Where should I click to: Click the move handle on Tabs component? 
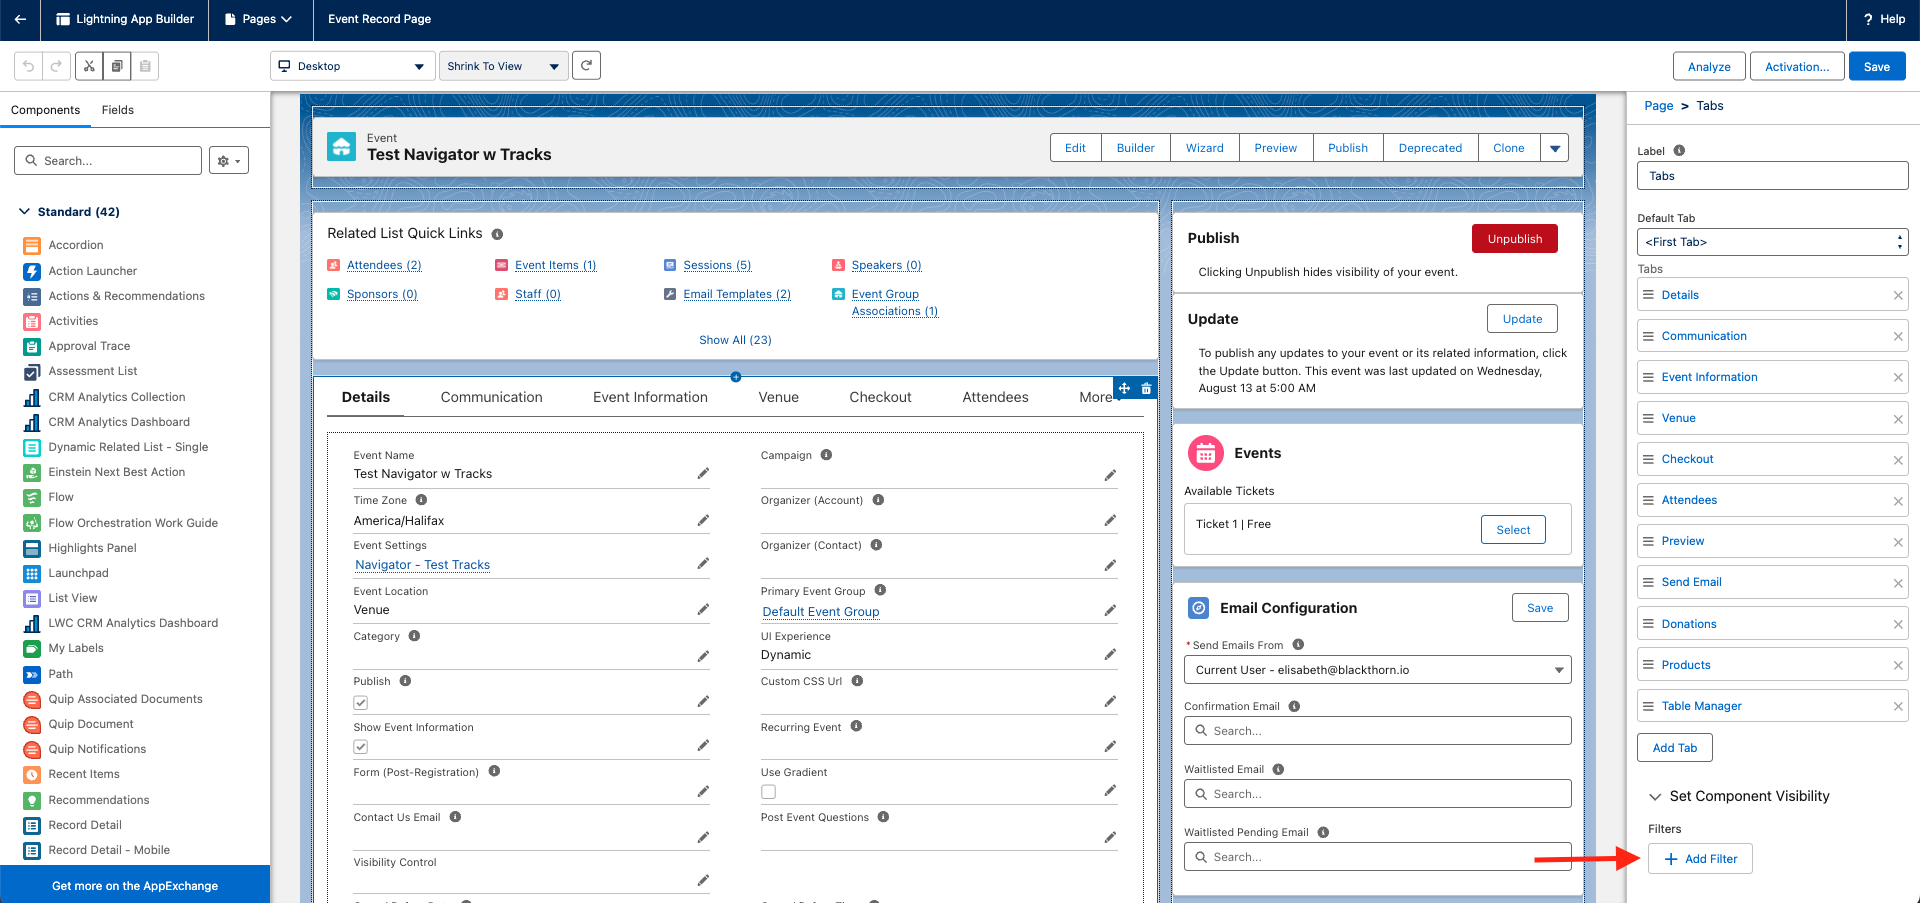tap(1124, 388)
